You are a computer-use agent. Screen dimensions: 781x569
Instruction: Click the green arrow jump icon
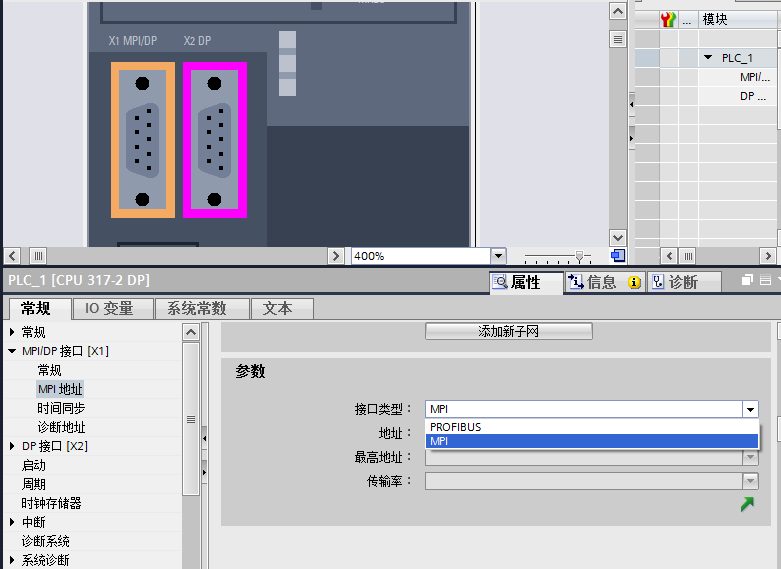point(747,505)
